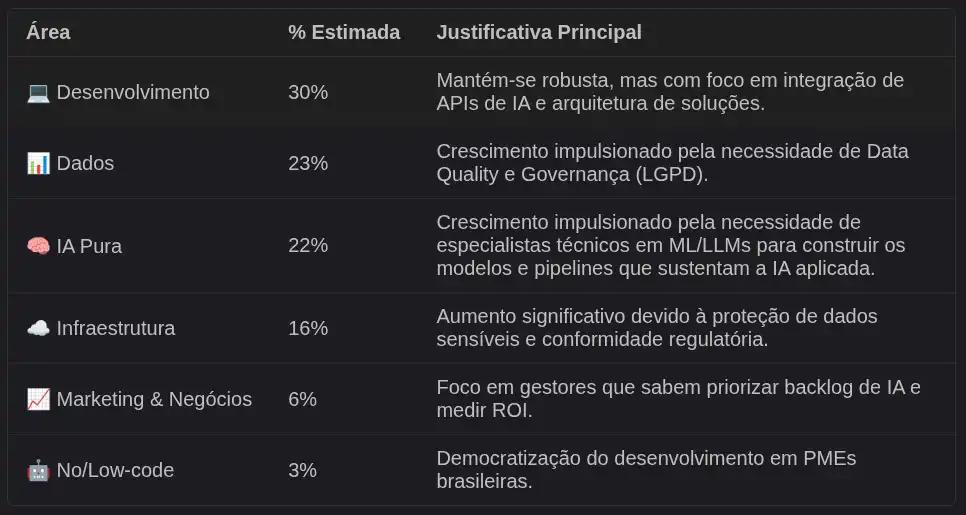The image size is (966, 515).
Task: Click the brain emoji beside IA Pura
Action: coord(38,246)
